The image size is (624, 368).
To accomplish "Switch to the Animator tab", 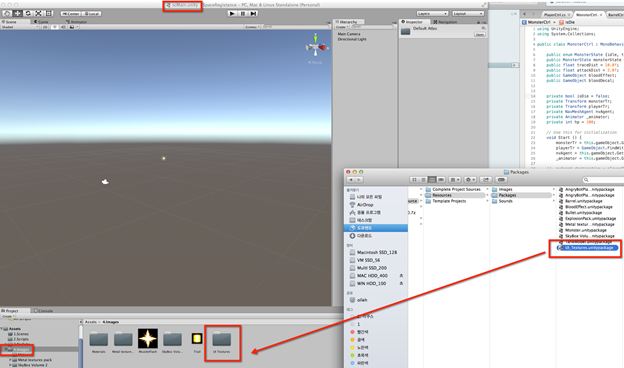I will tap(77, 22).
